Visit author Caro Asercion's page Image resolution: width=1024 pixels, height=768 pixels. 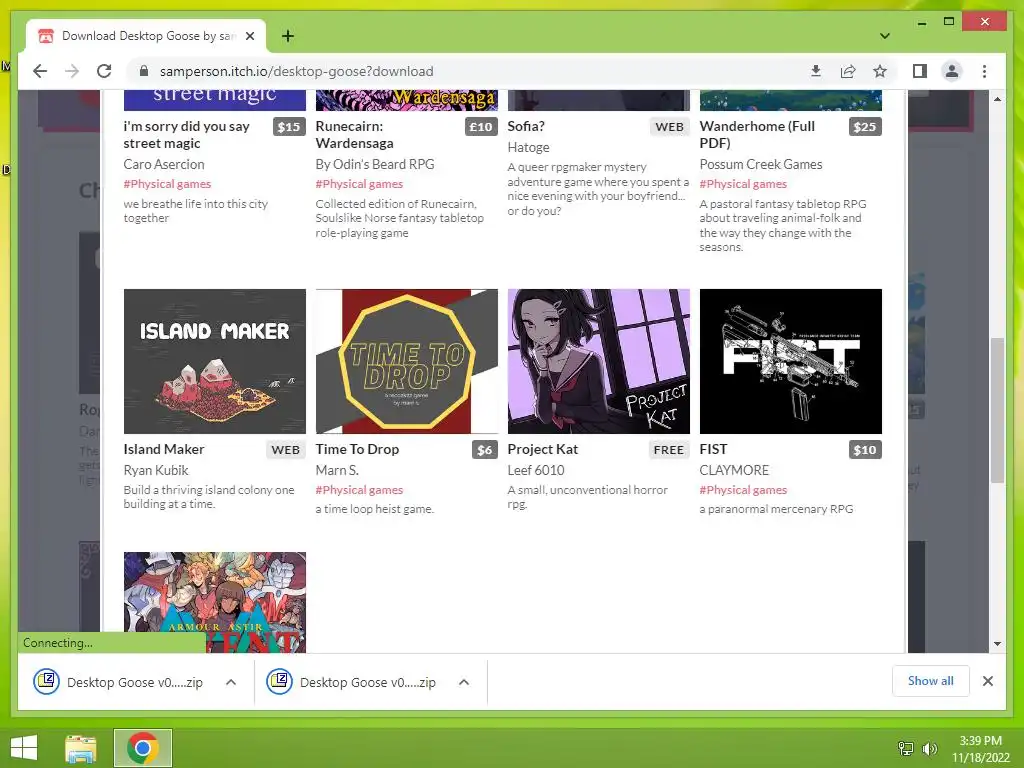[164, 165]
